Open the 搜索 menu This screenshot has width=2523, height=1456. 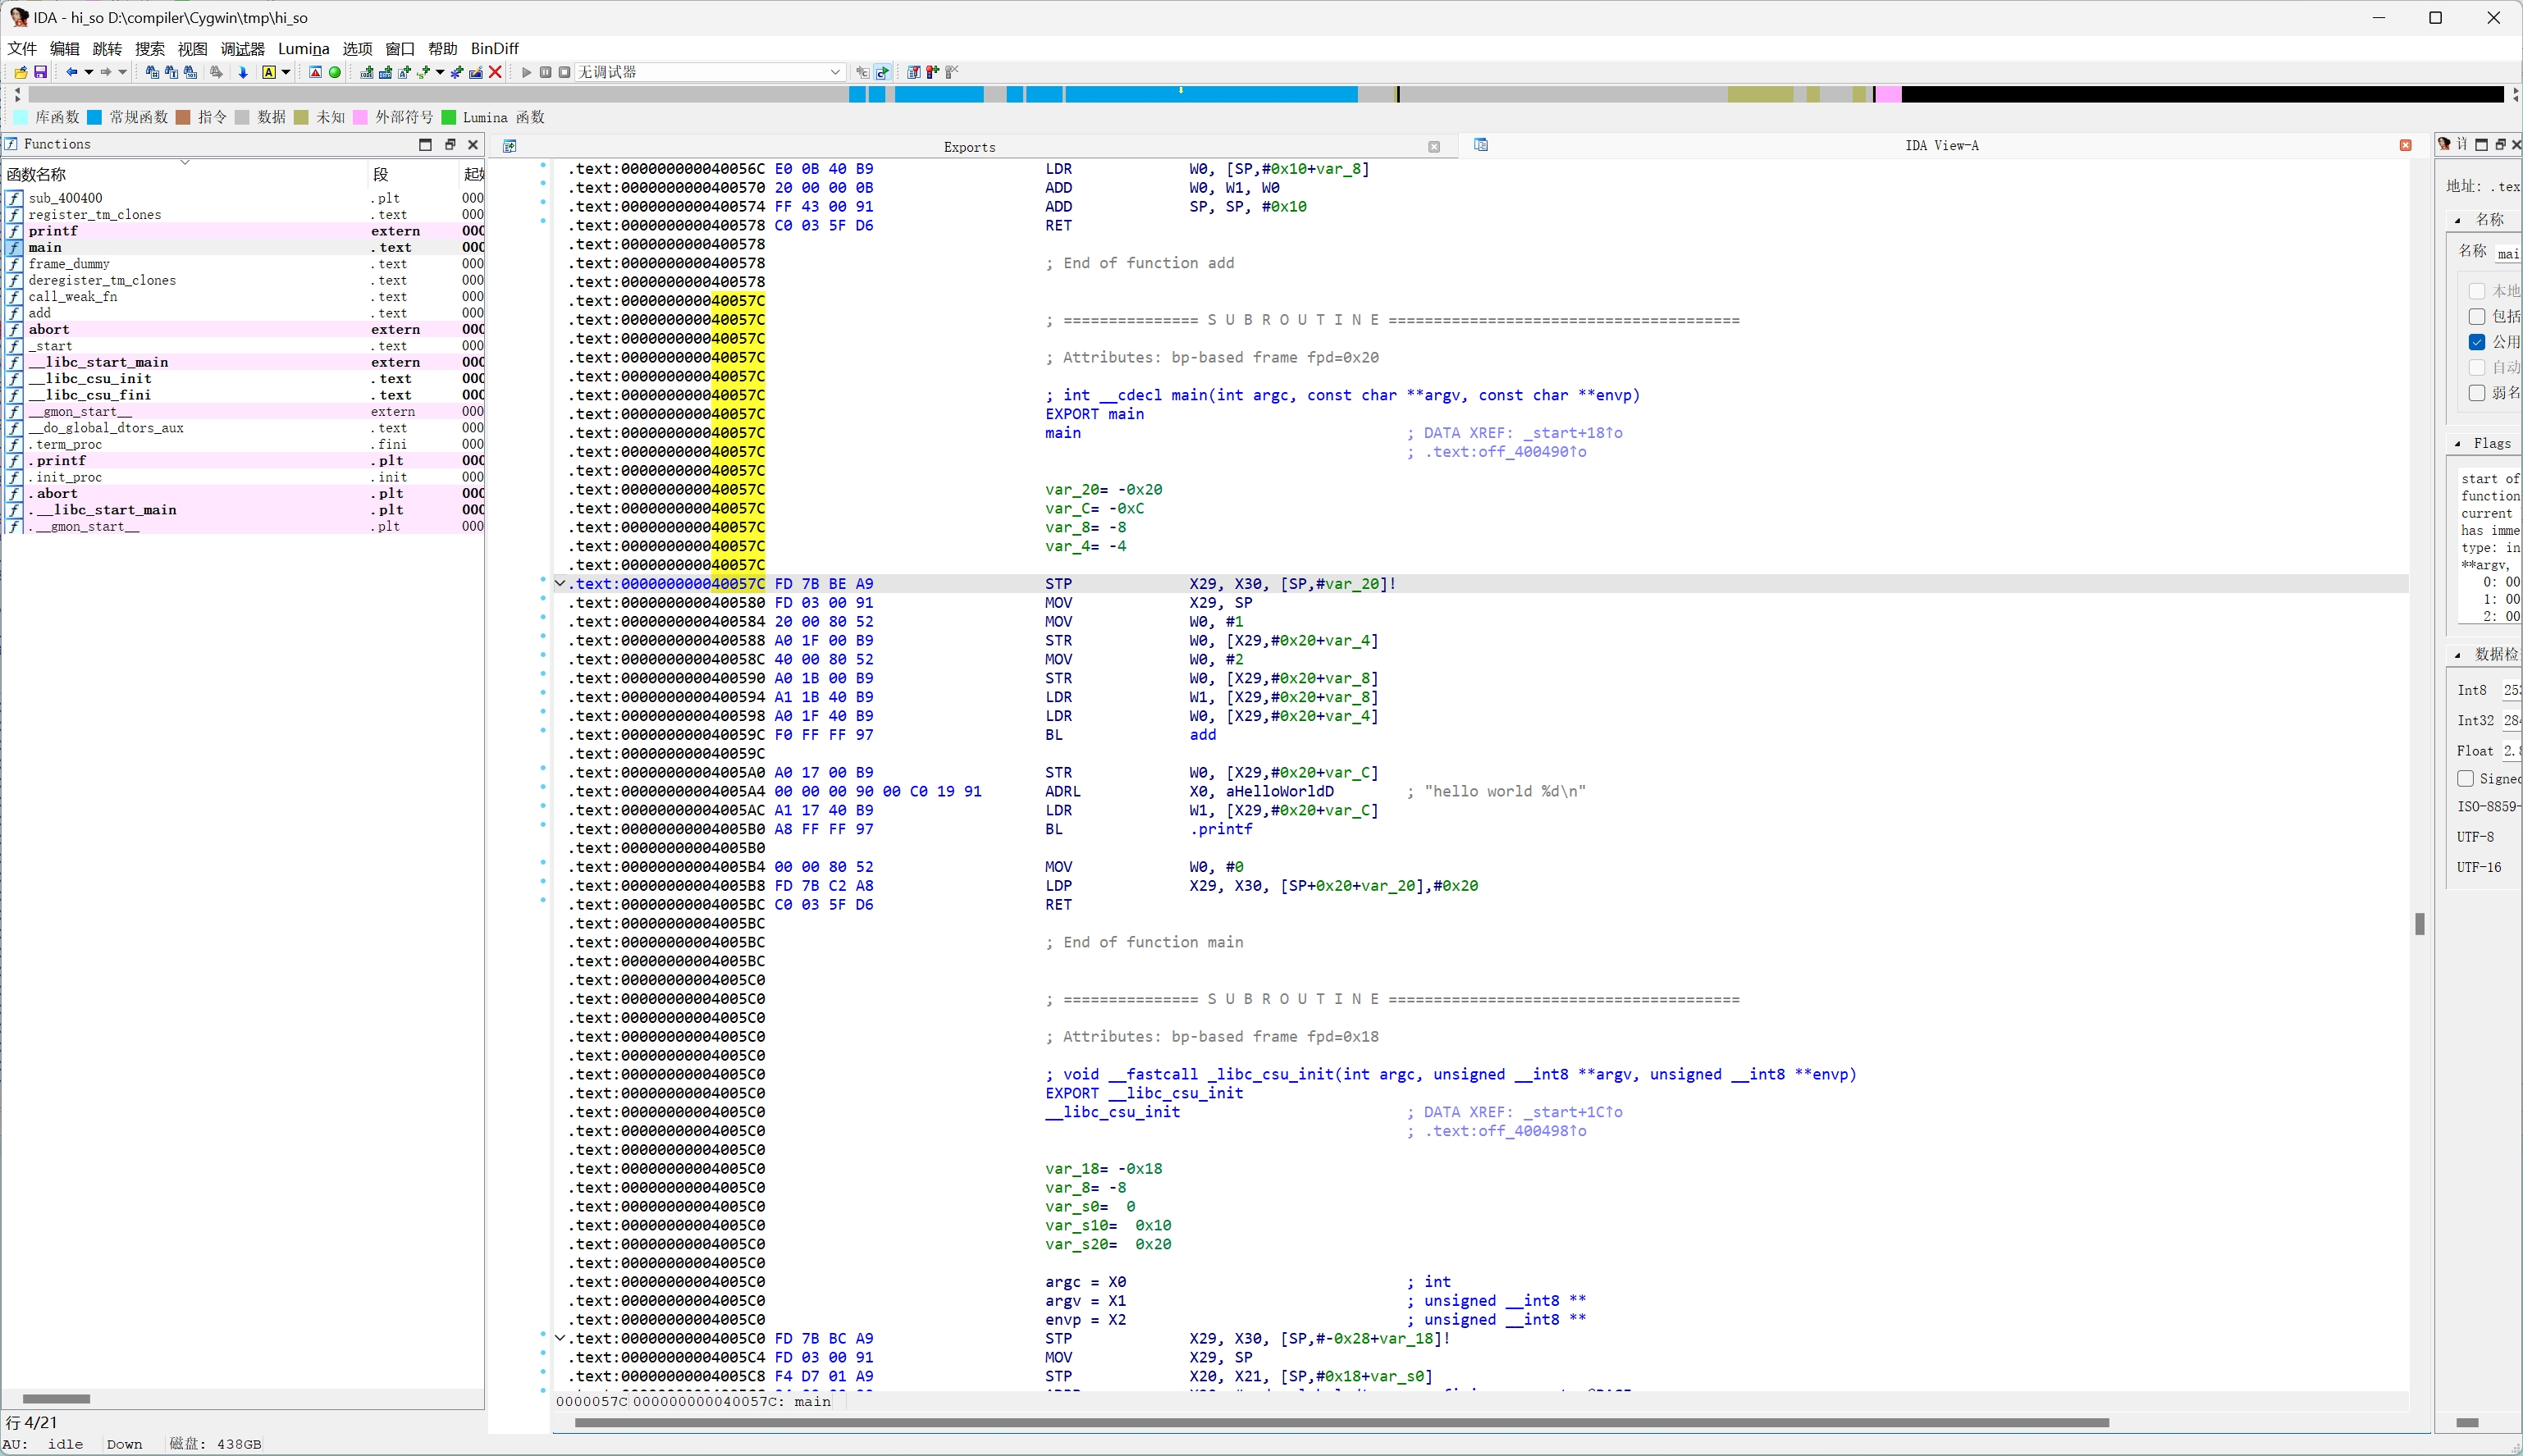(x=150, y=48)
